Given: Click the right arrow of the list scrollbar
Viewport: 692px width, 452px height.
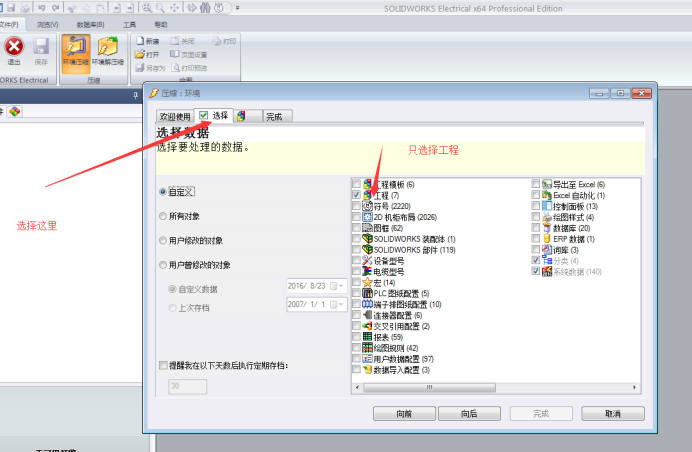Looking at the screenshot, I should coord(635,387).
